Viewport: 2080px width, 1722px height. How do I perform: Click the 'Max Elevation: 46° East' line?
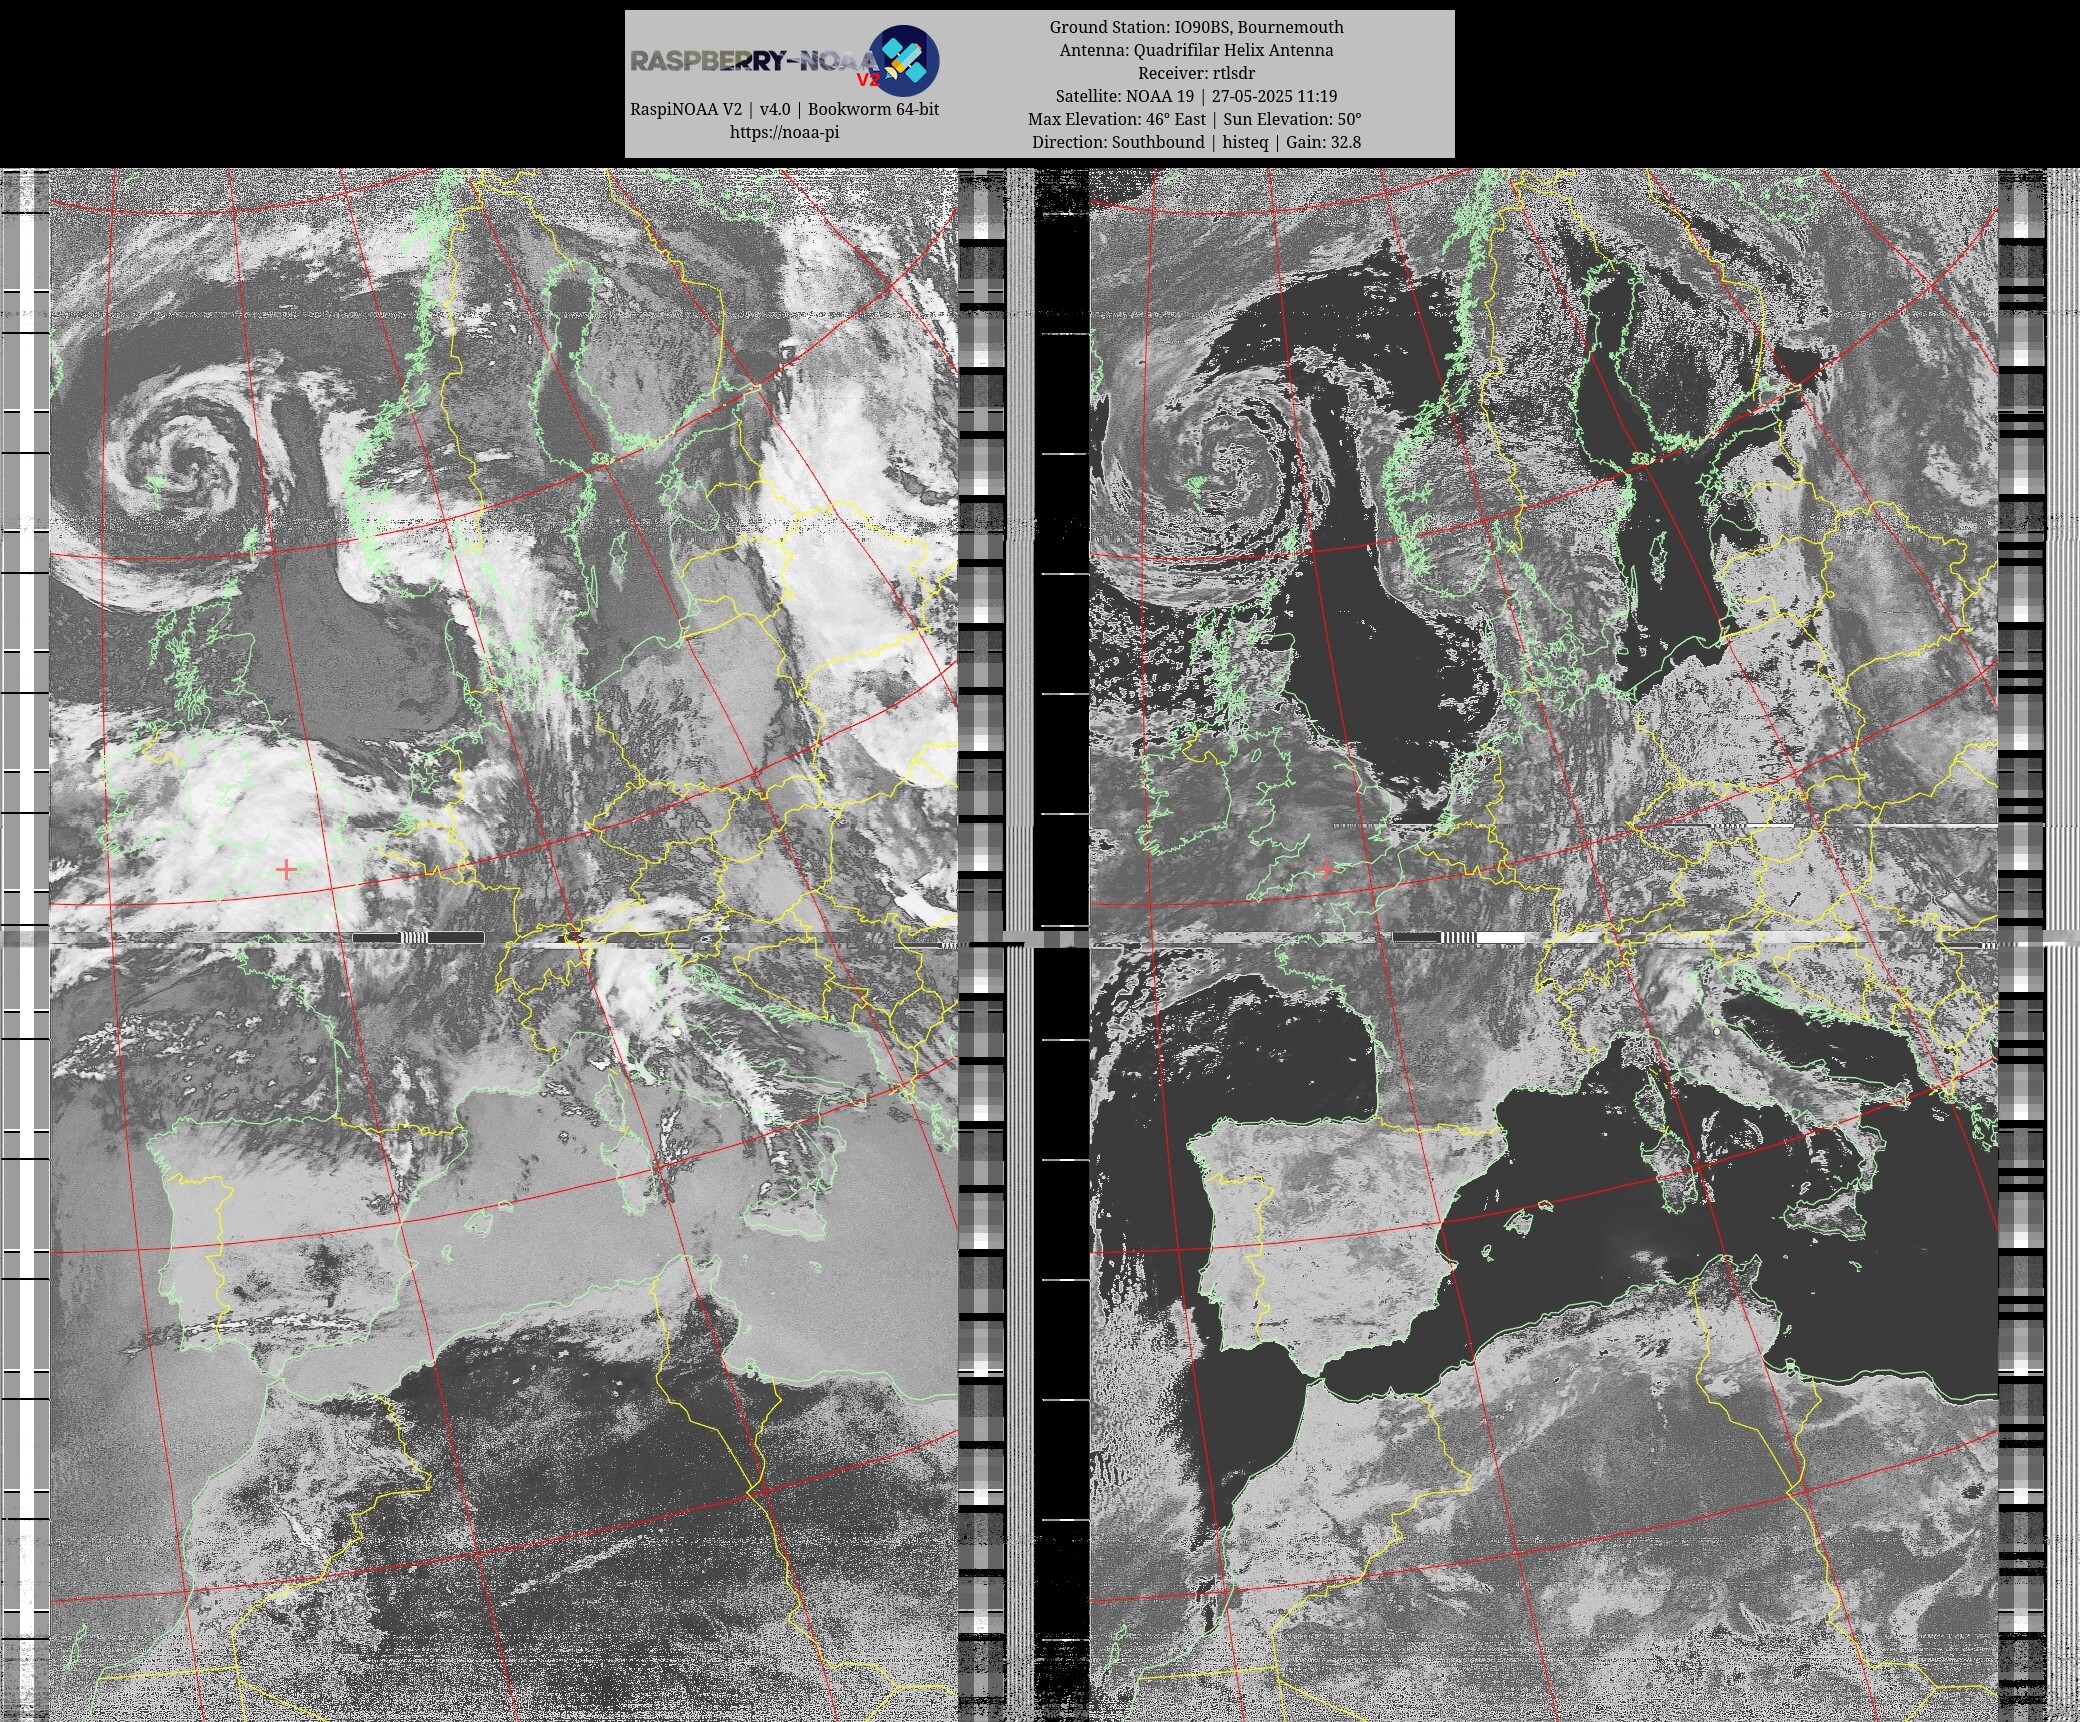(x=1117, y=119)
